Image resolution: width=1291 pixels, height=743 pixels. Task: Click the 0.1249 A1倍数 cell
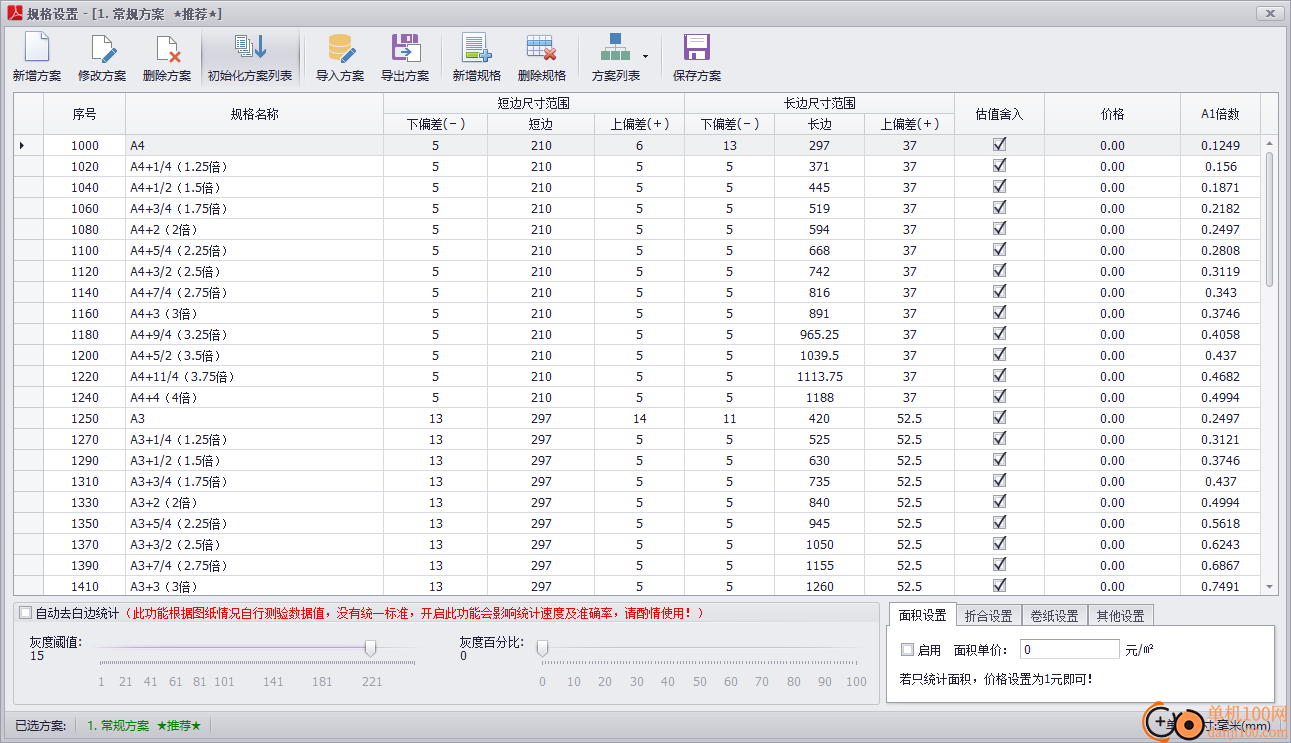1220,145
